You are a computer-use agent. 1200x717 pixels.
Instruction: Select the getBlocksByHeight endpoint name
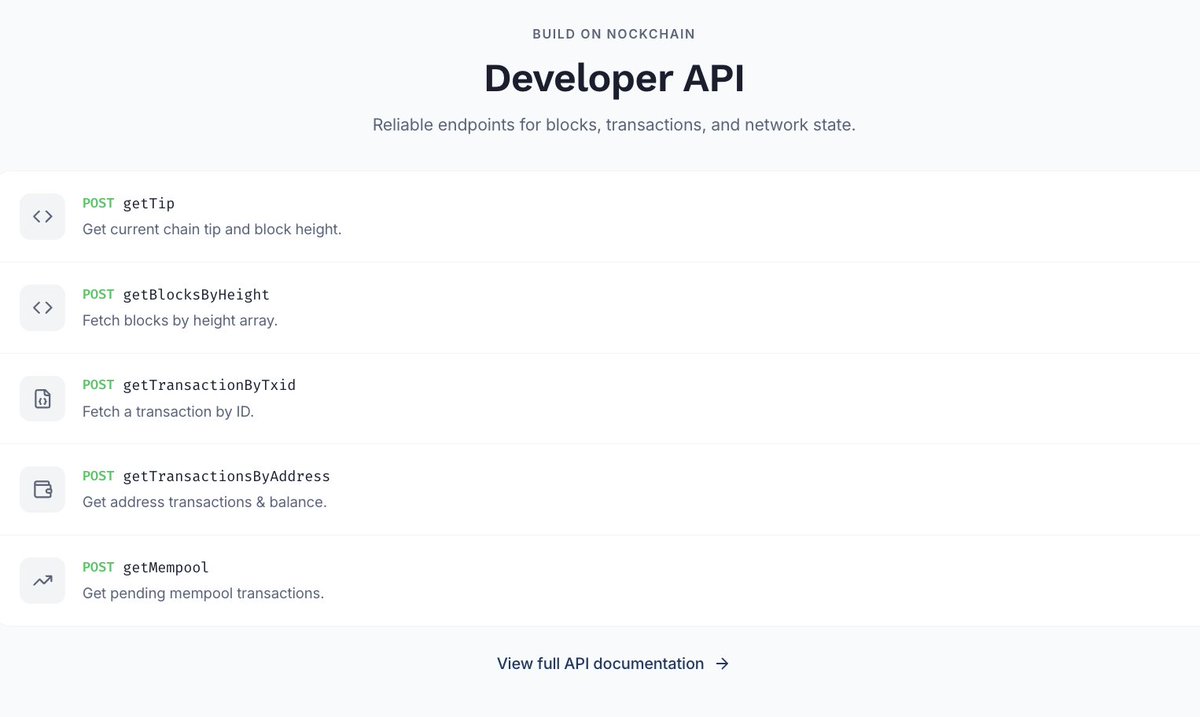pyautogui.click(x=196, y=294)
